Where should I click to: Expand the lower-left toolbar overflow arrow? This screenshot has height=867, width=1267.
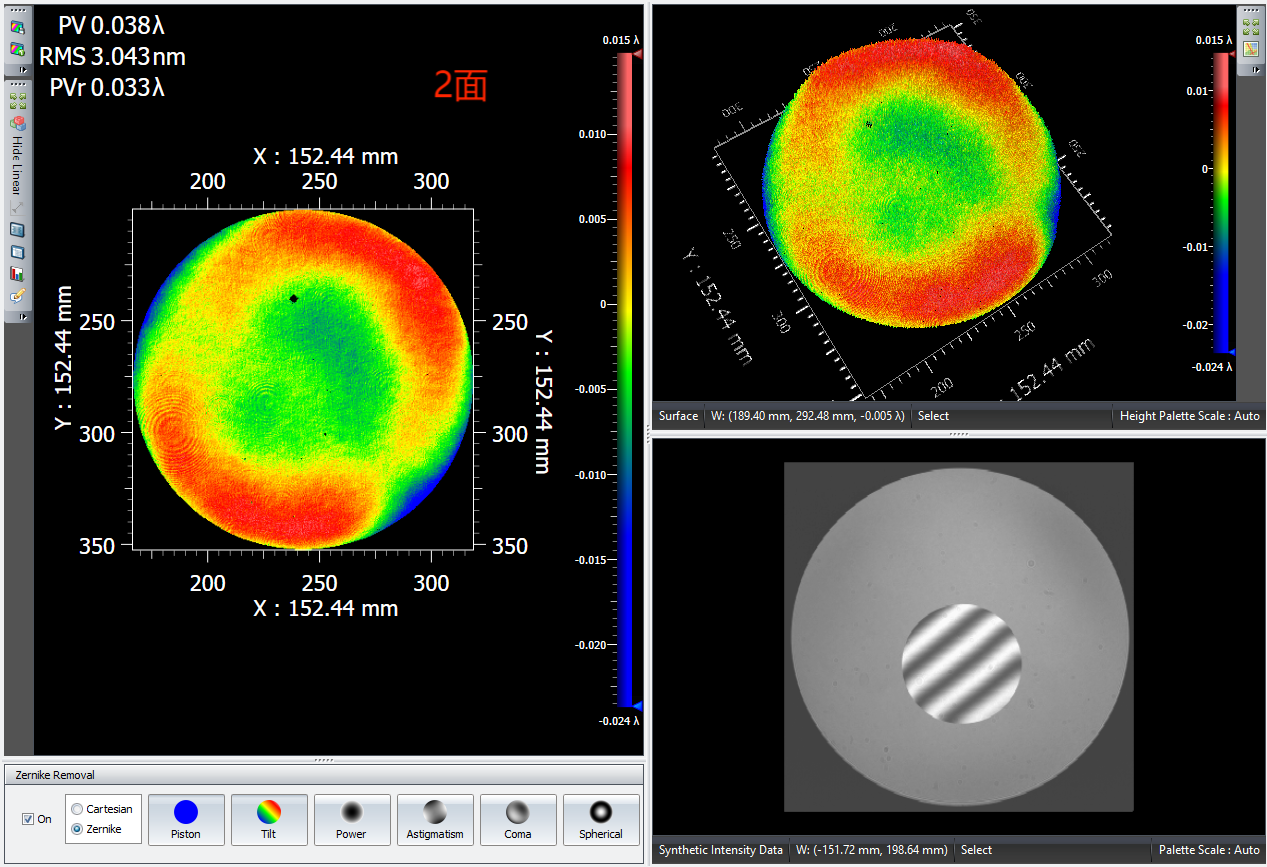23,317
